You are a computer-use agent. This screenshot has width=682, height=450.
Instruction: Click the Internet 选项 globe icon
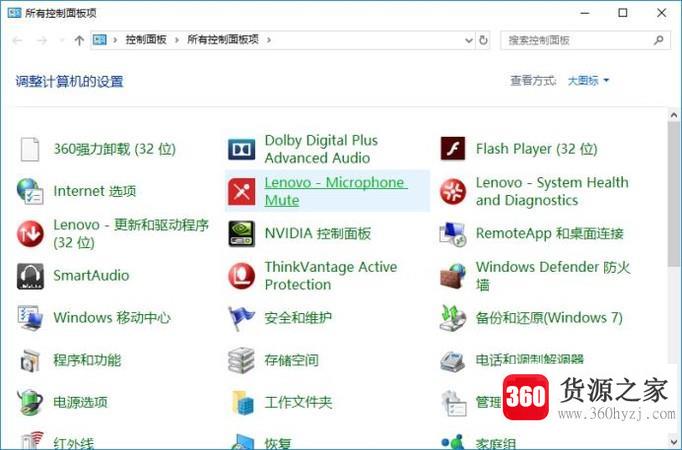[x=30, y=191]
